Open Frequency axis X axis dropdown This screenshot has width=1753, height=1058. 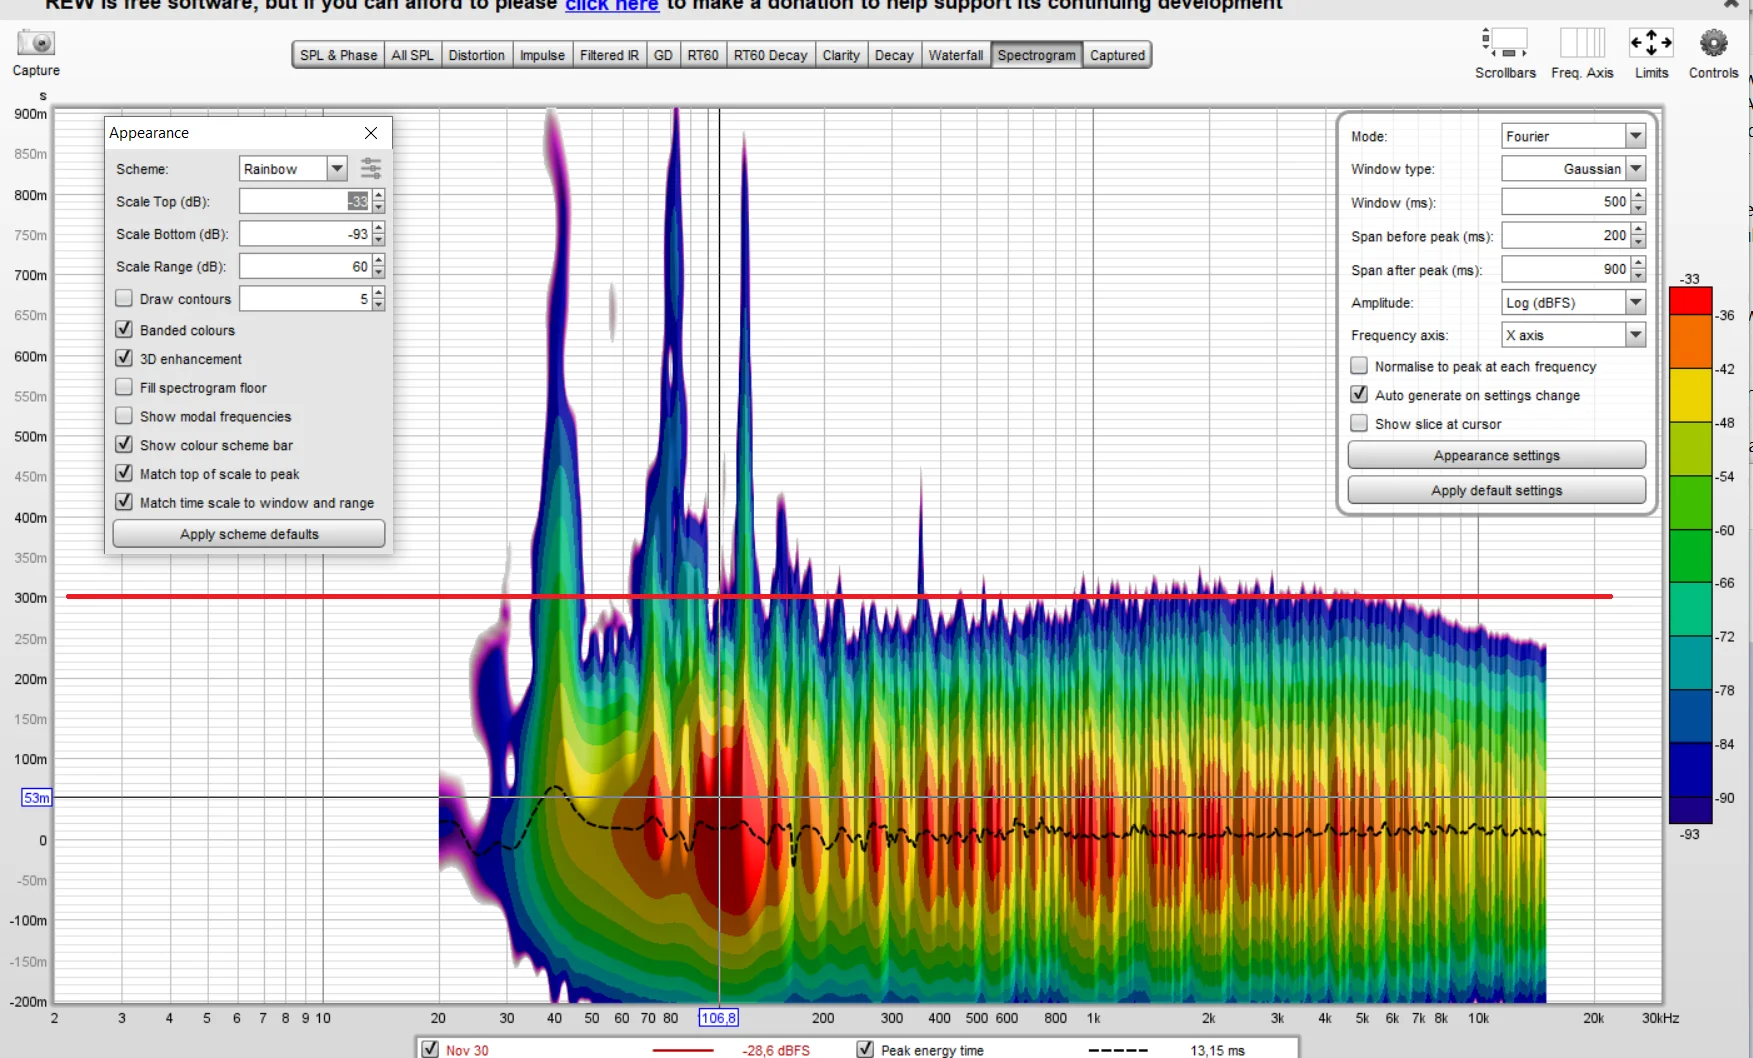tap(1635, 335)
